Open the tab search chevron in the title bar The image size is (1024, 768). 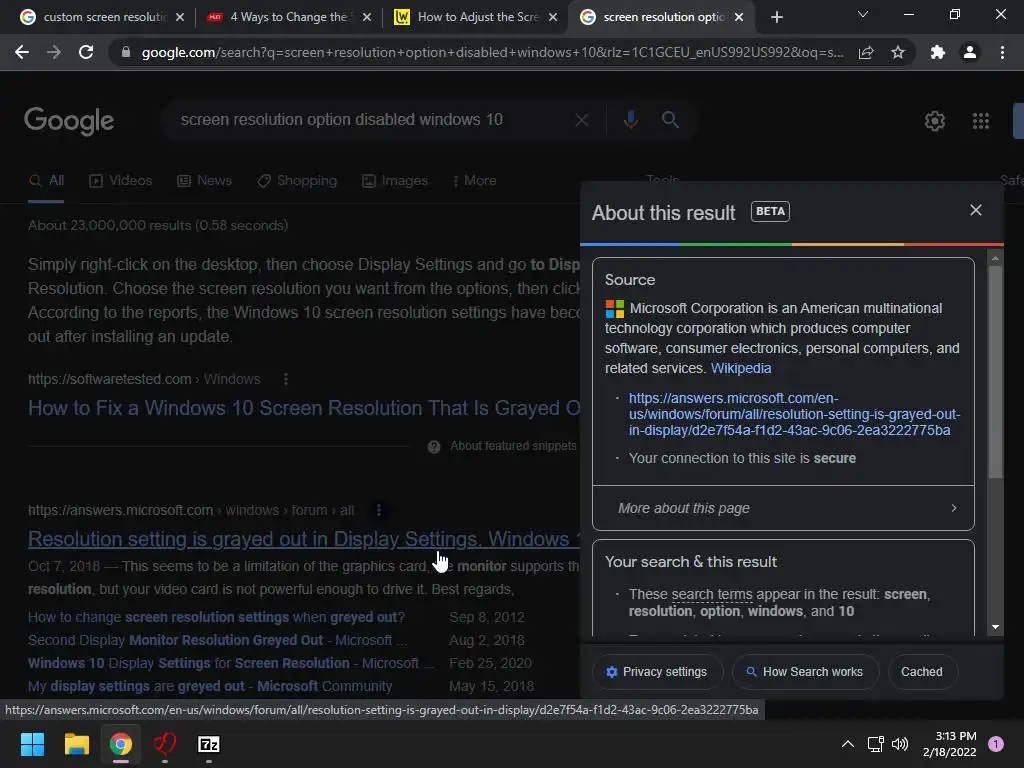(x=863, y=14)
